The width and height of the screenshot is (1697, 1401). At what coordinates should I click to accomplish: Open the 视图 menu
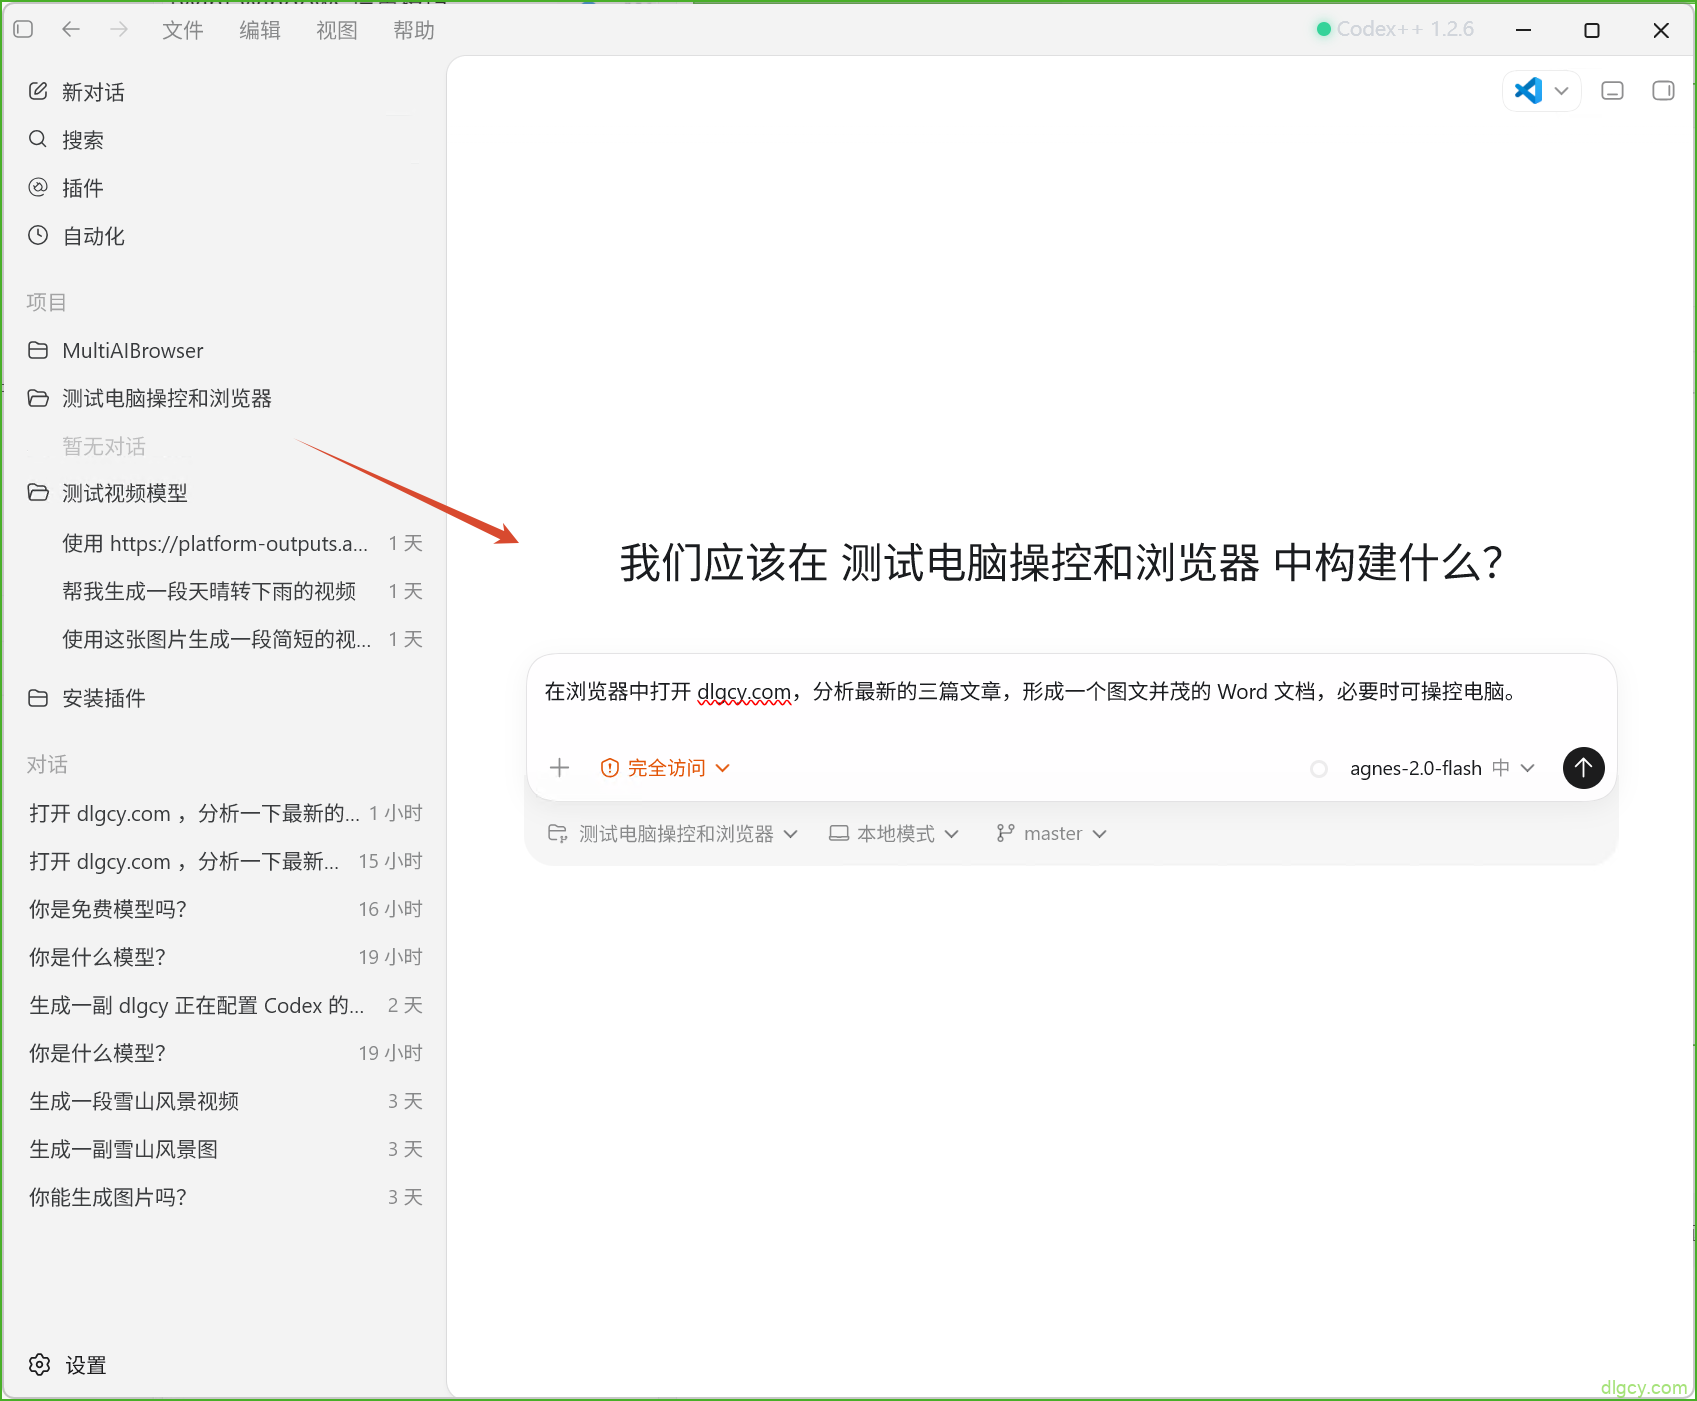(x=337, y=30)
